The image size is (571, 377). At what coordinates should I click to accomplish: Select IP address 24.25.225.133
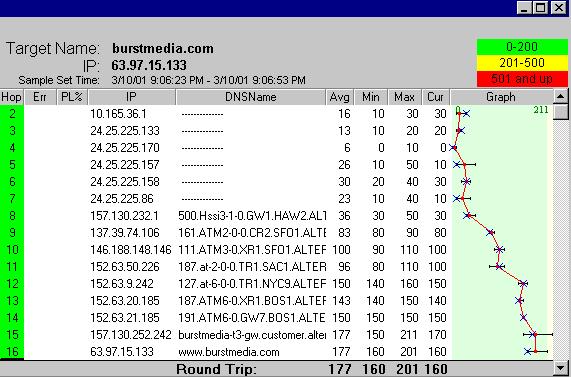tap(125, 131)
